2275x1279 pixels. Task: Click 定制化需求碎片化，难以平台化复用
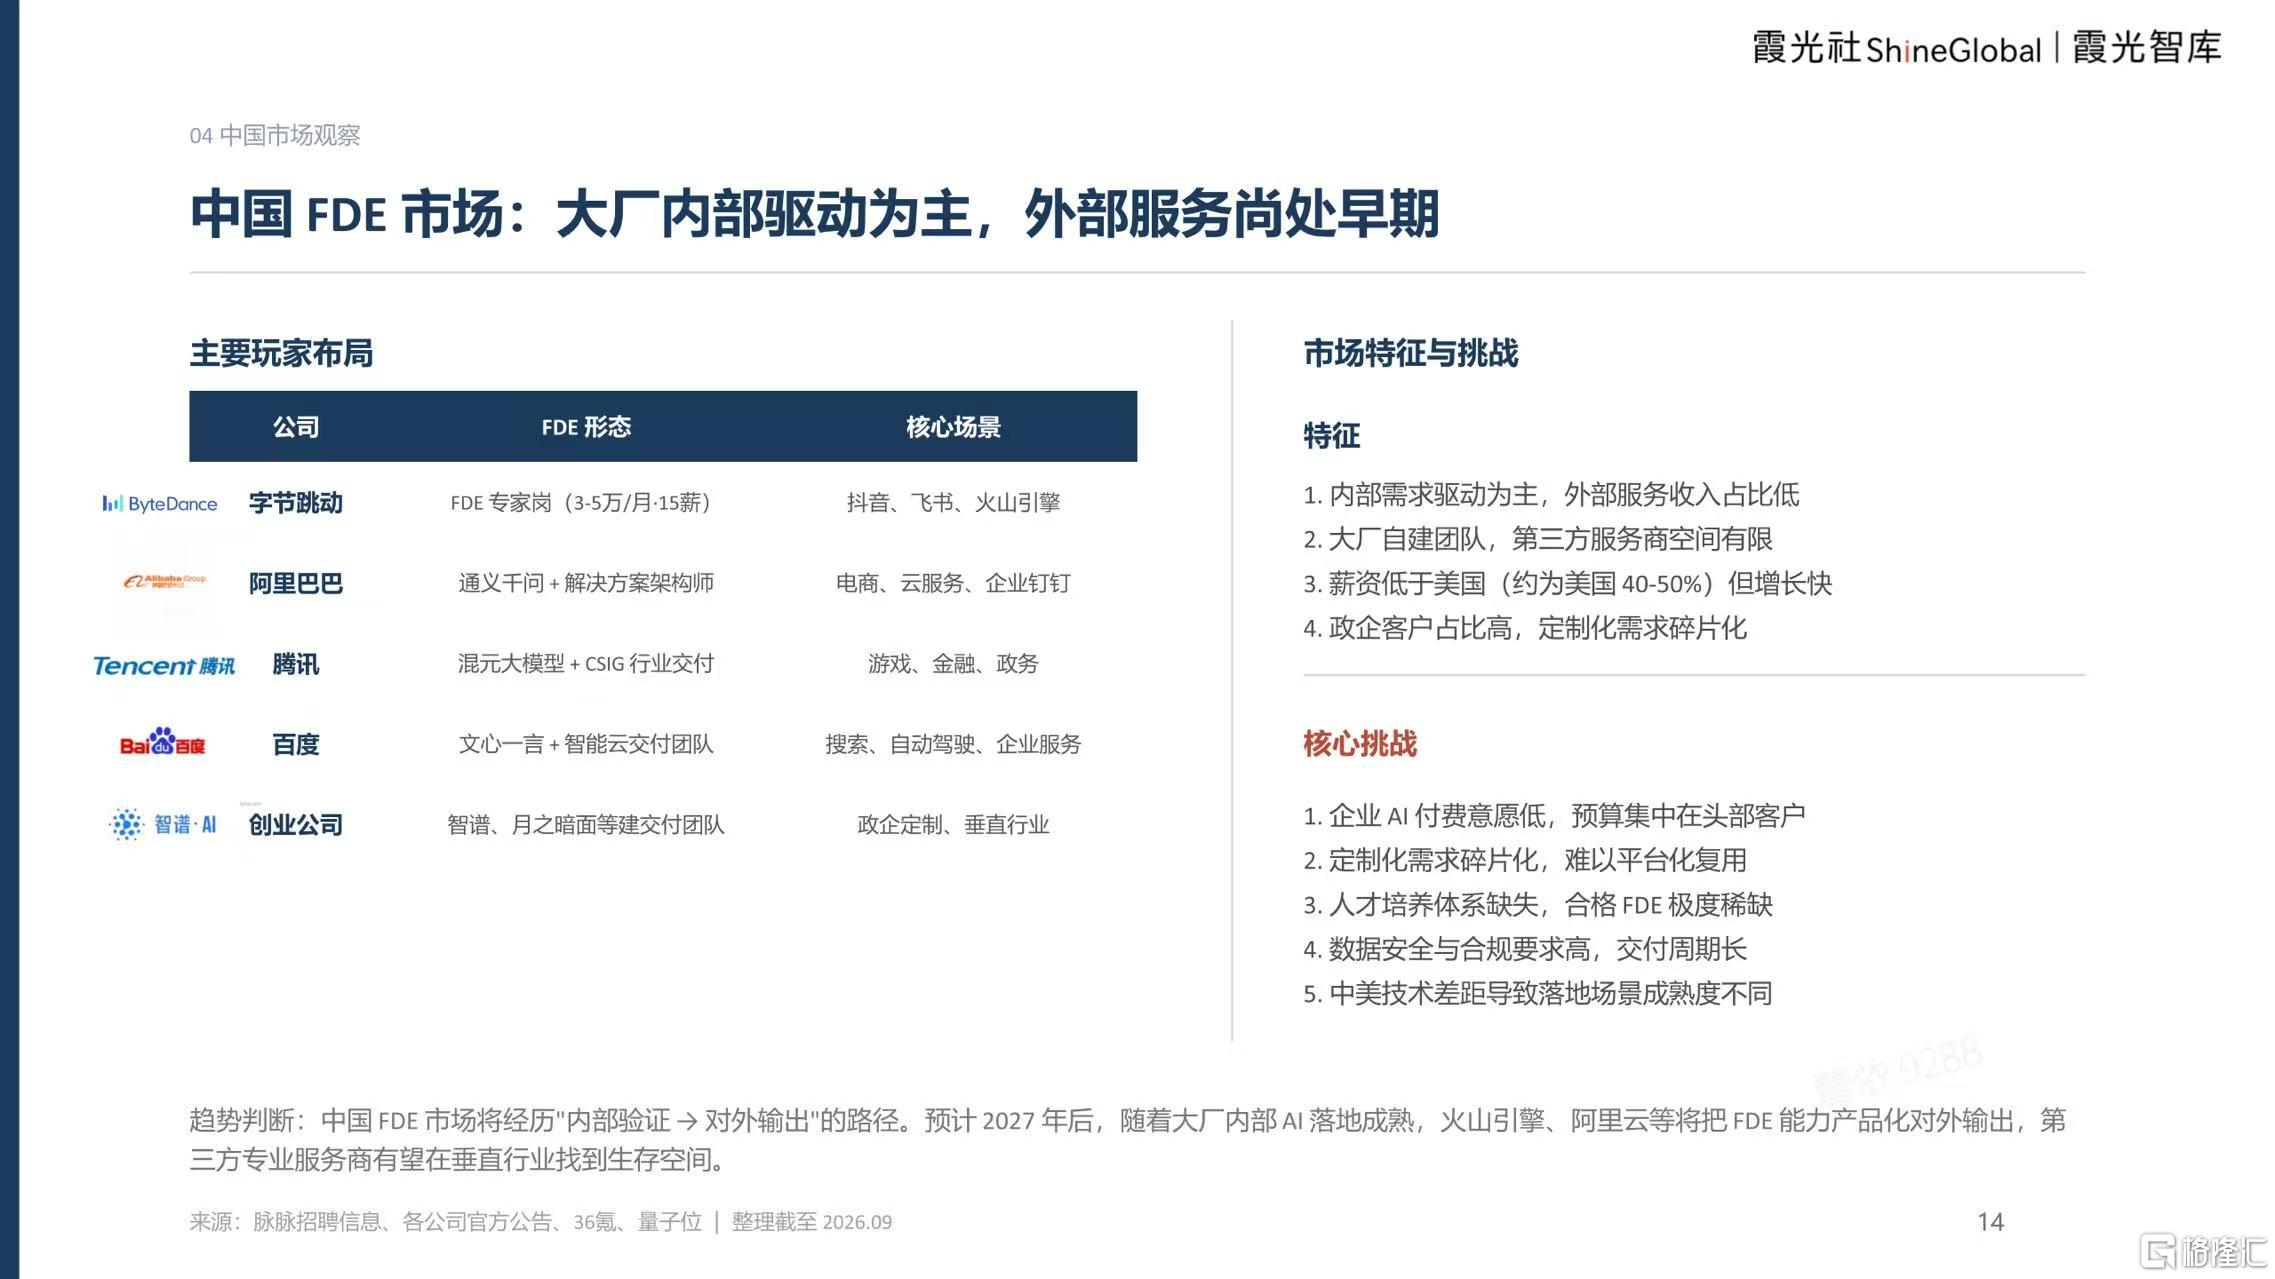(1525, 860)
